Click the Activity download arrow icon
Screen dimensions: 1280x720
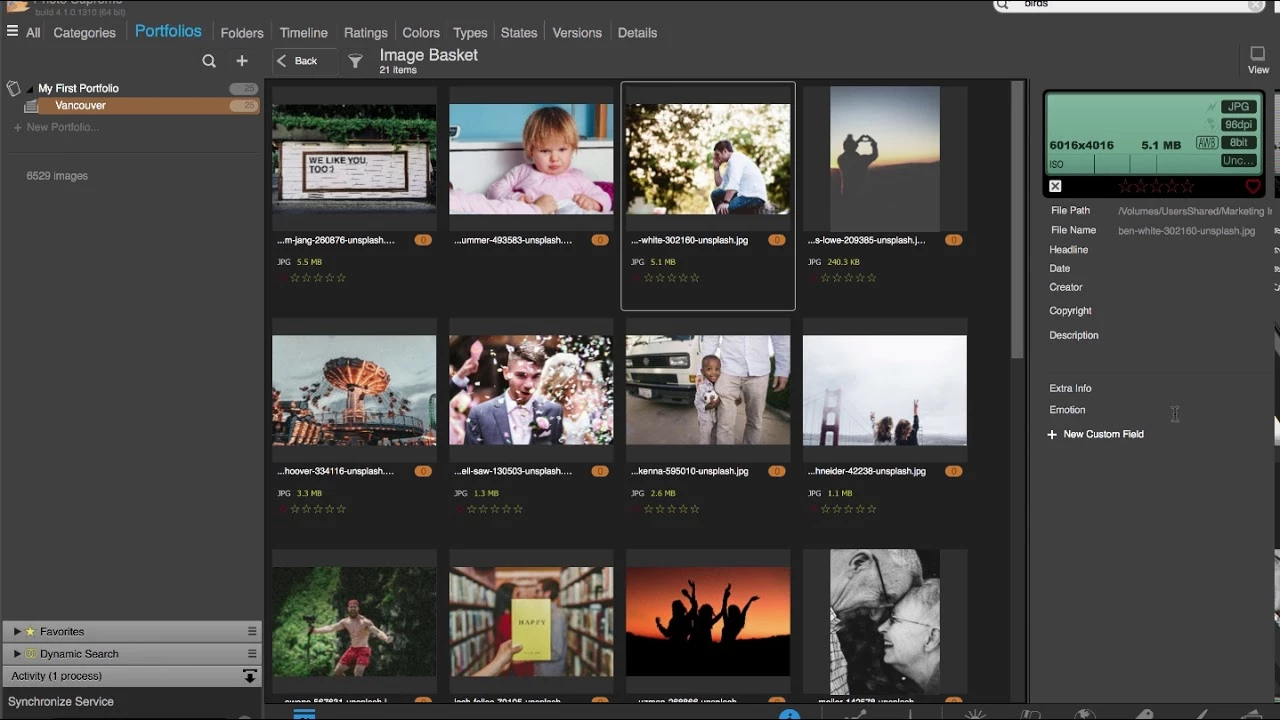pos(250,677)
